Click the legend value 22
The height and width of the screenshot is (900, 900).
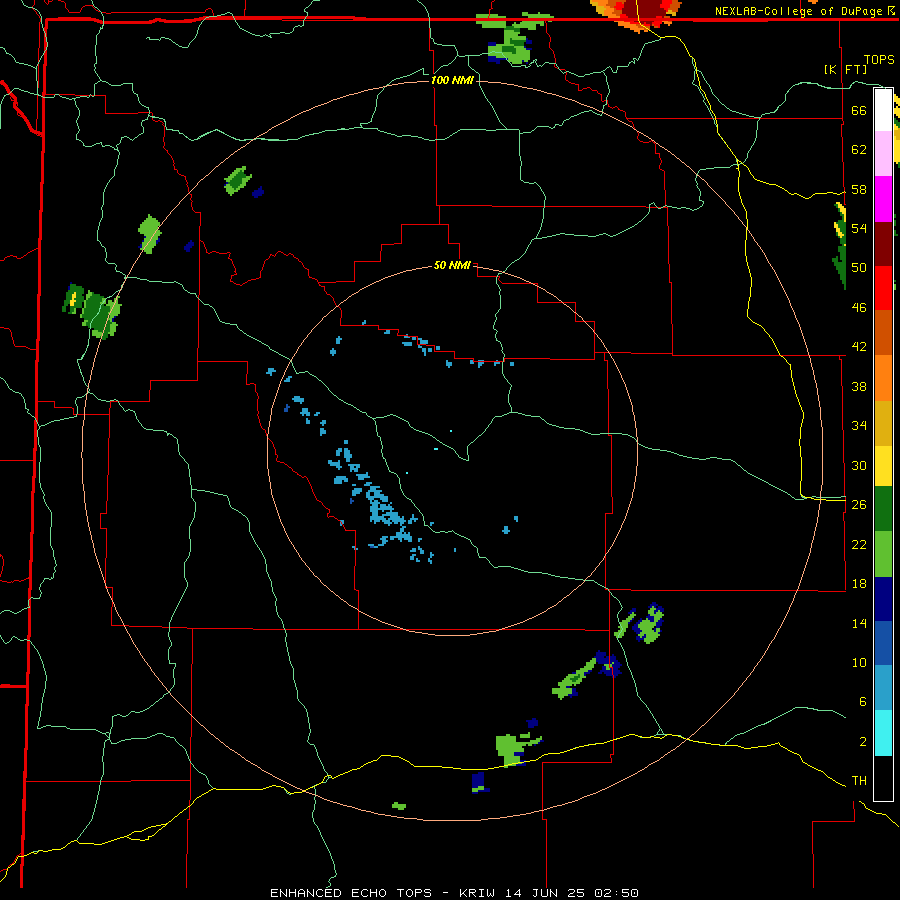859,545
